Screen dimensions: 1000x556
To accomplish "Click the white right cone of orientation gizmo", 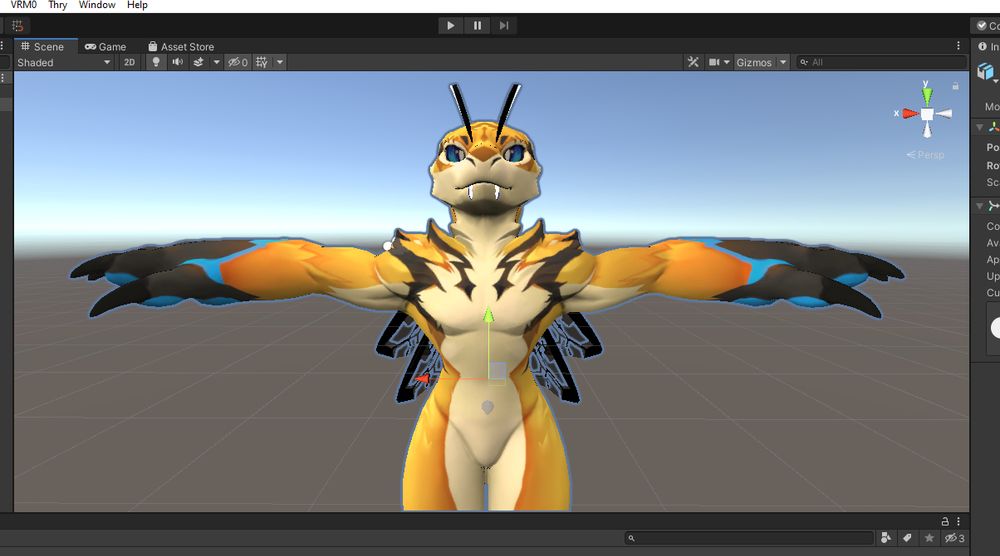I will pyautogui.click(x=944, y=114).
